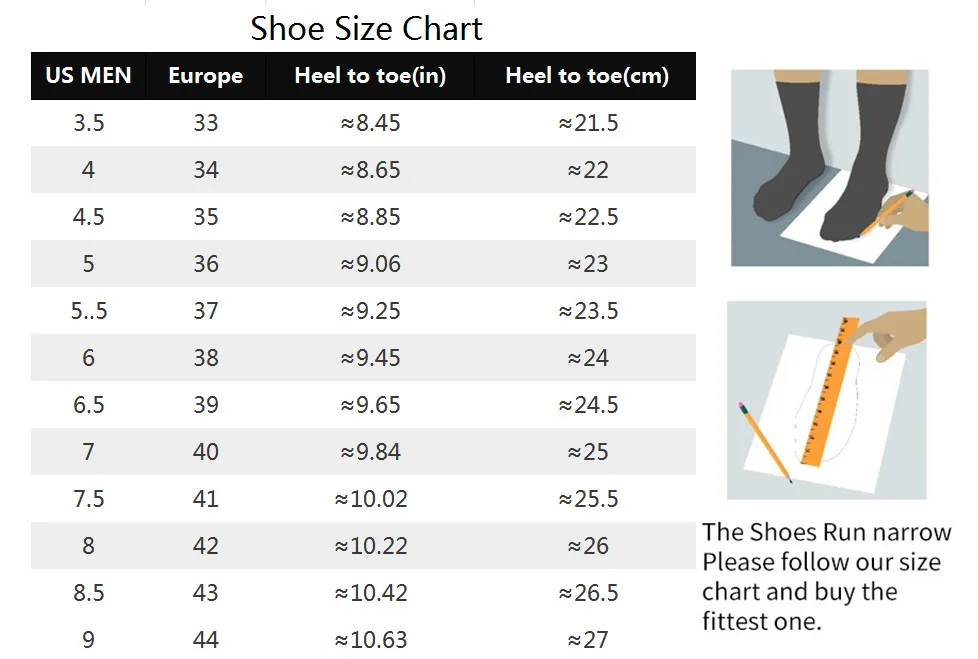
Task: Click the foot tracing illustration with socks
Action: (x=830, y=168)
